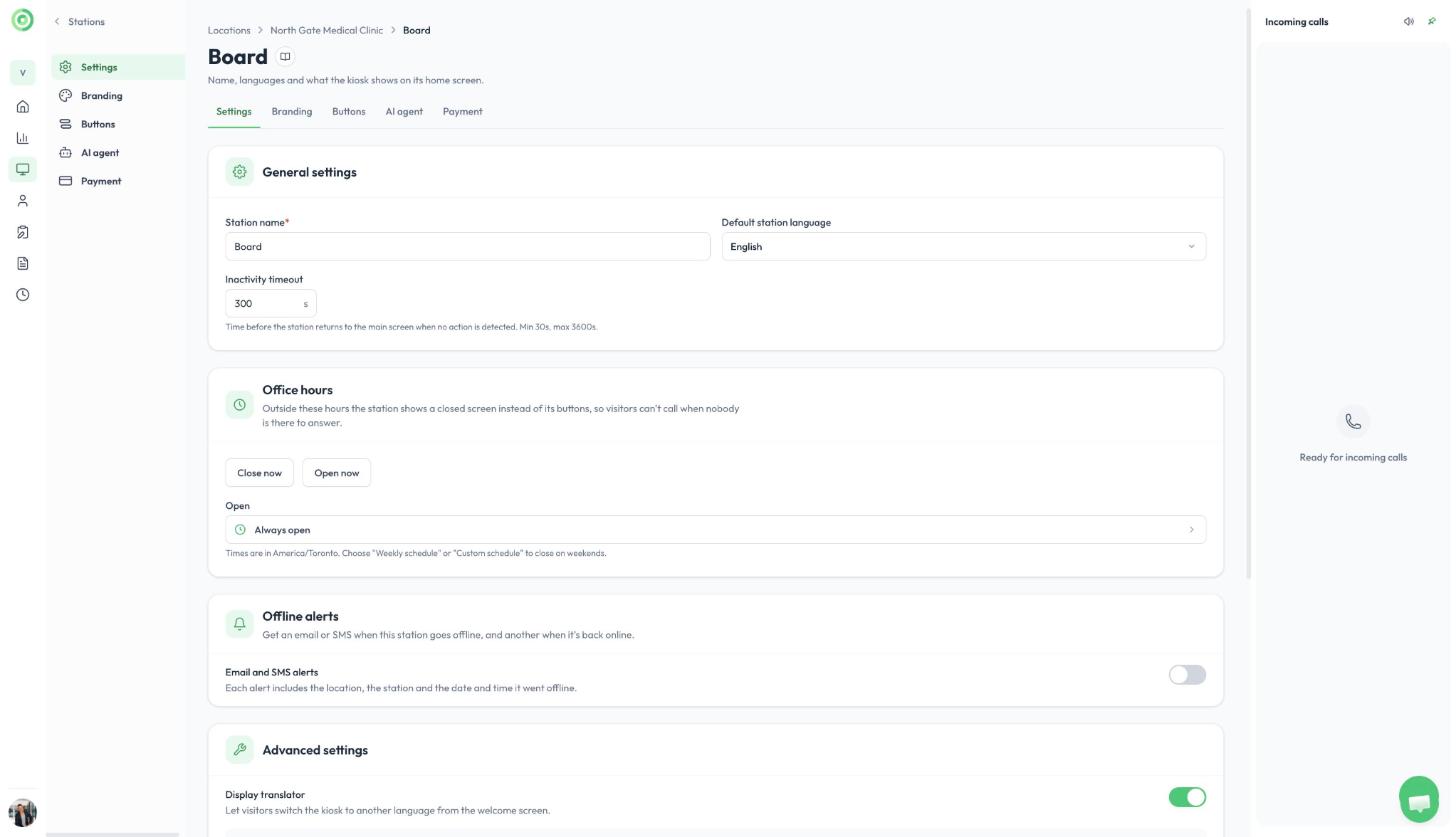Open the document icon in left rail
This screenshot has height=837, width=1456.
click(23, 264)
